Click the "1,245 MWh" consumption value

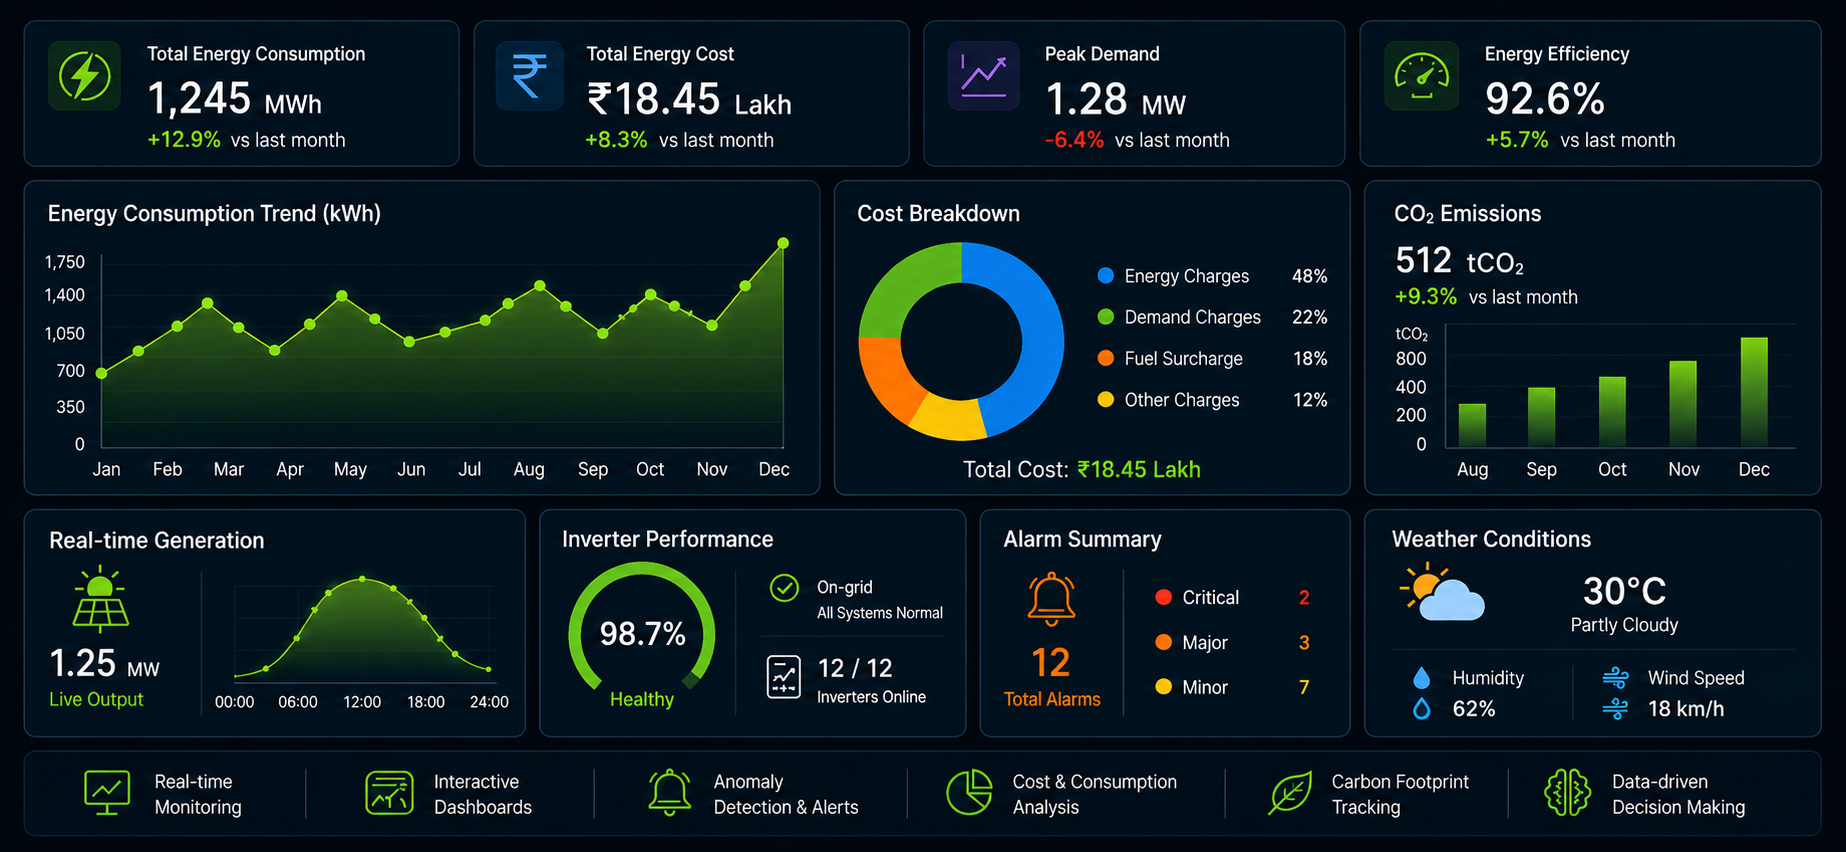click(x=235, y=99)
